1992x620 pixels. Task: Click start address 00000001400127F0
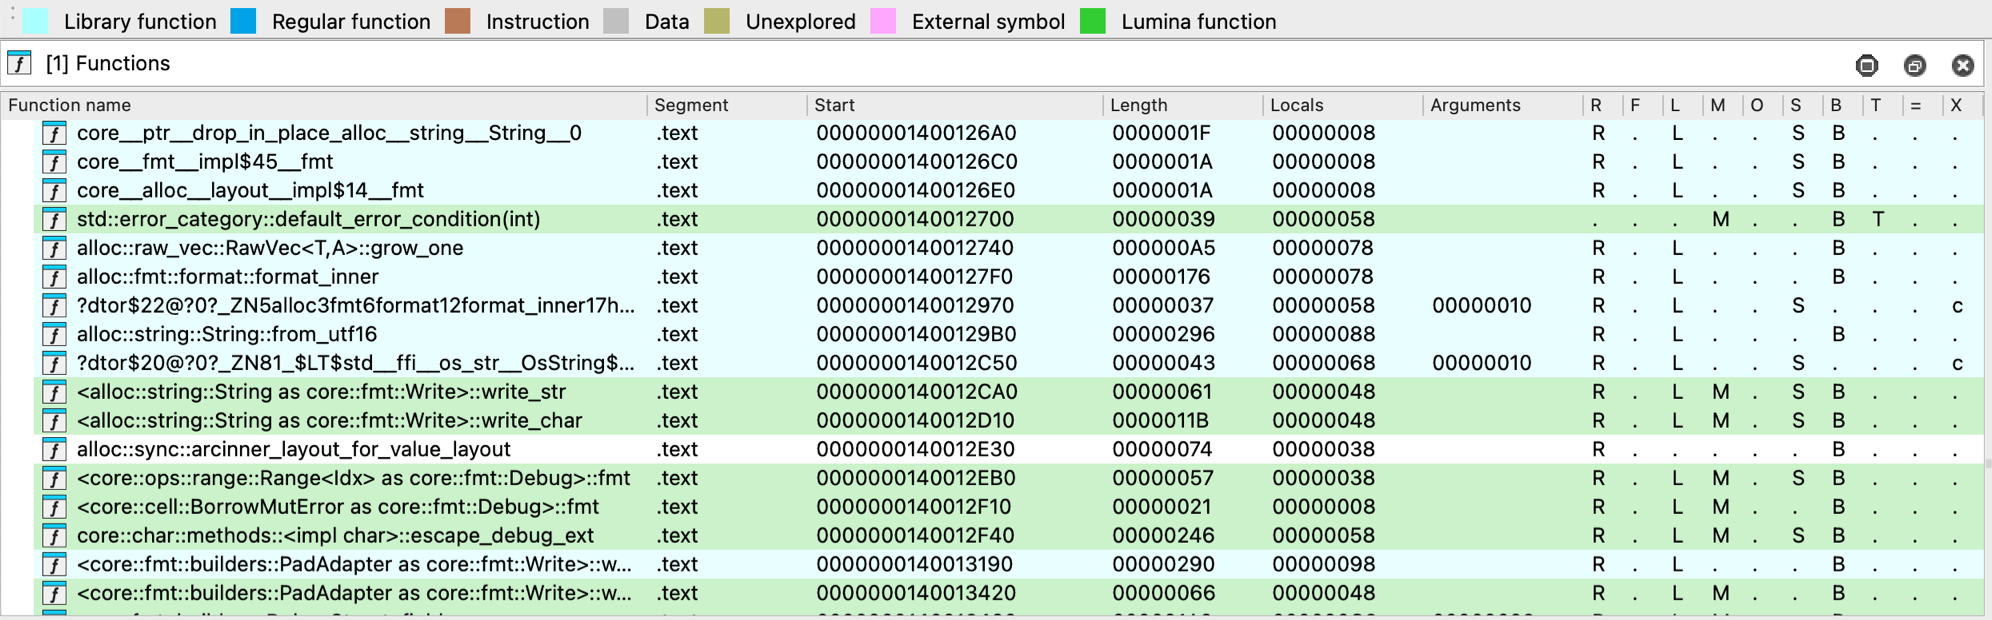point(915,277)
